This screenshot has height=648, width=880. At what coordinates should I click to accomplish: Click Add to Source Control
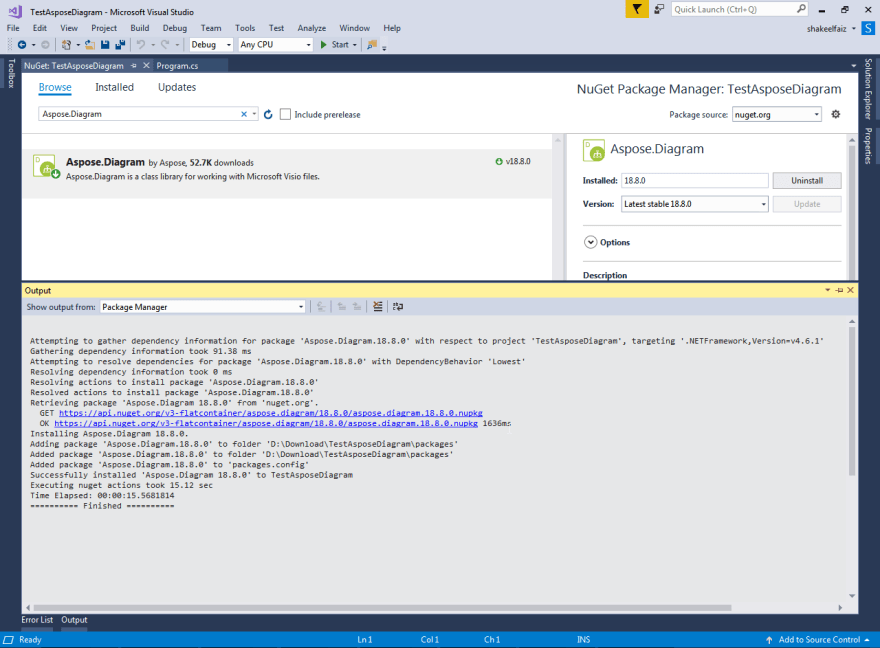819,640
